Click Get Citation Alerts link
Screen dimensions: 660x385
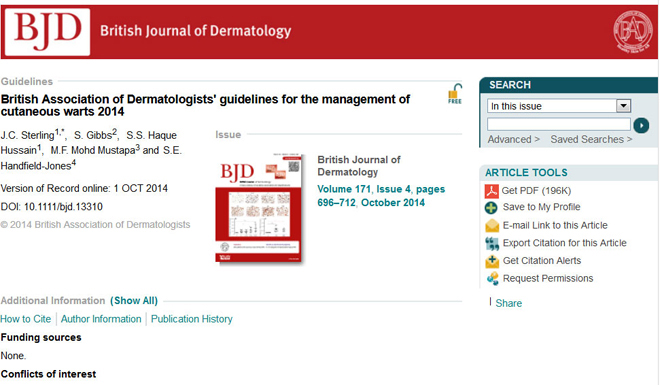click(542, 260)
